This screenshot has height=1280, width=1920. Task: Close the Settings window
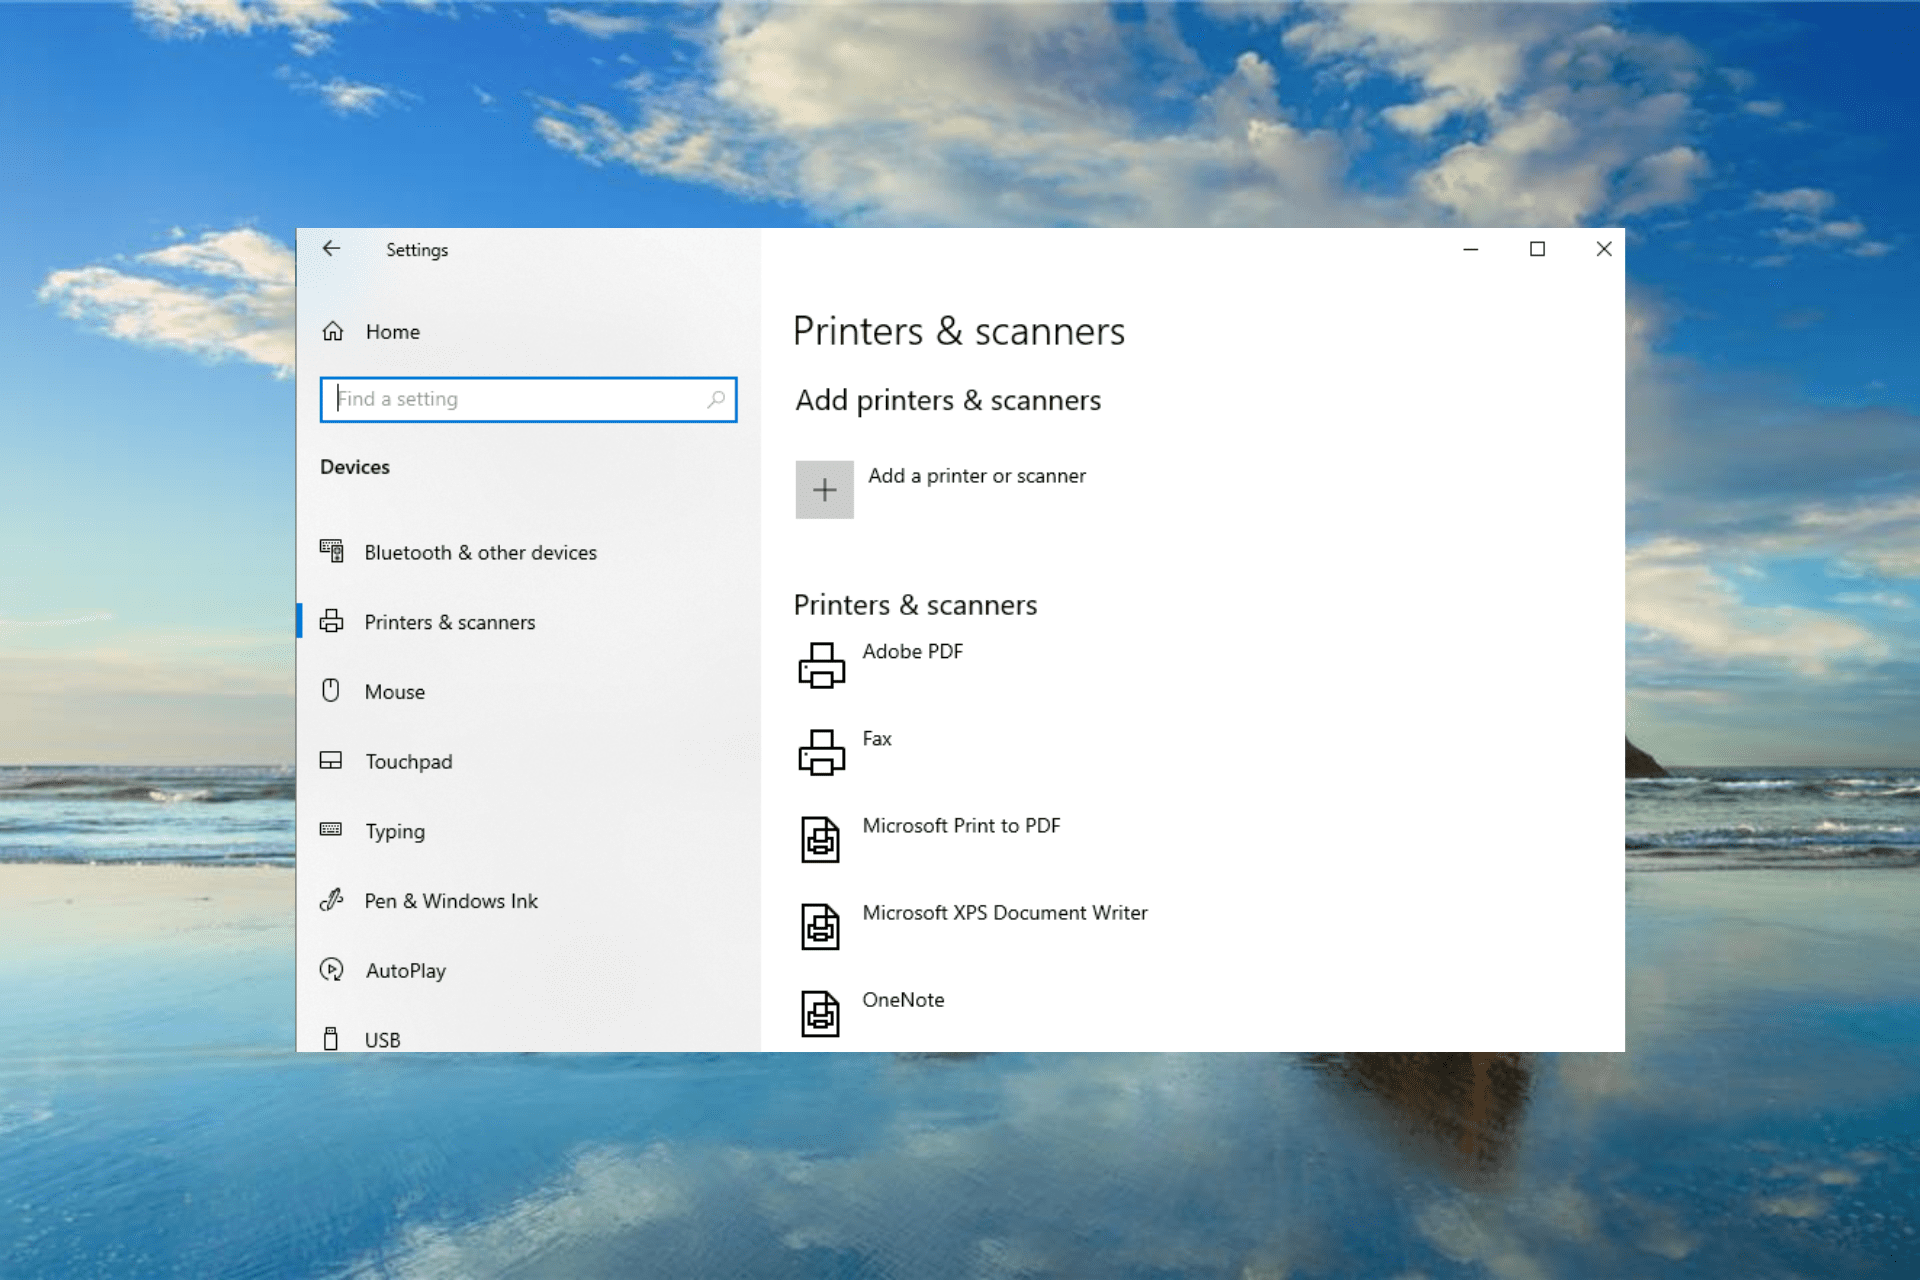click(x=1604, y=249)
